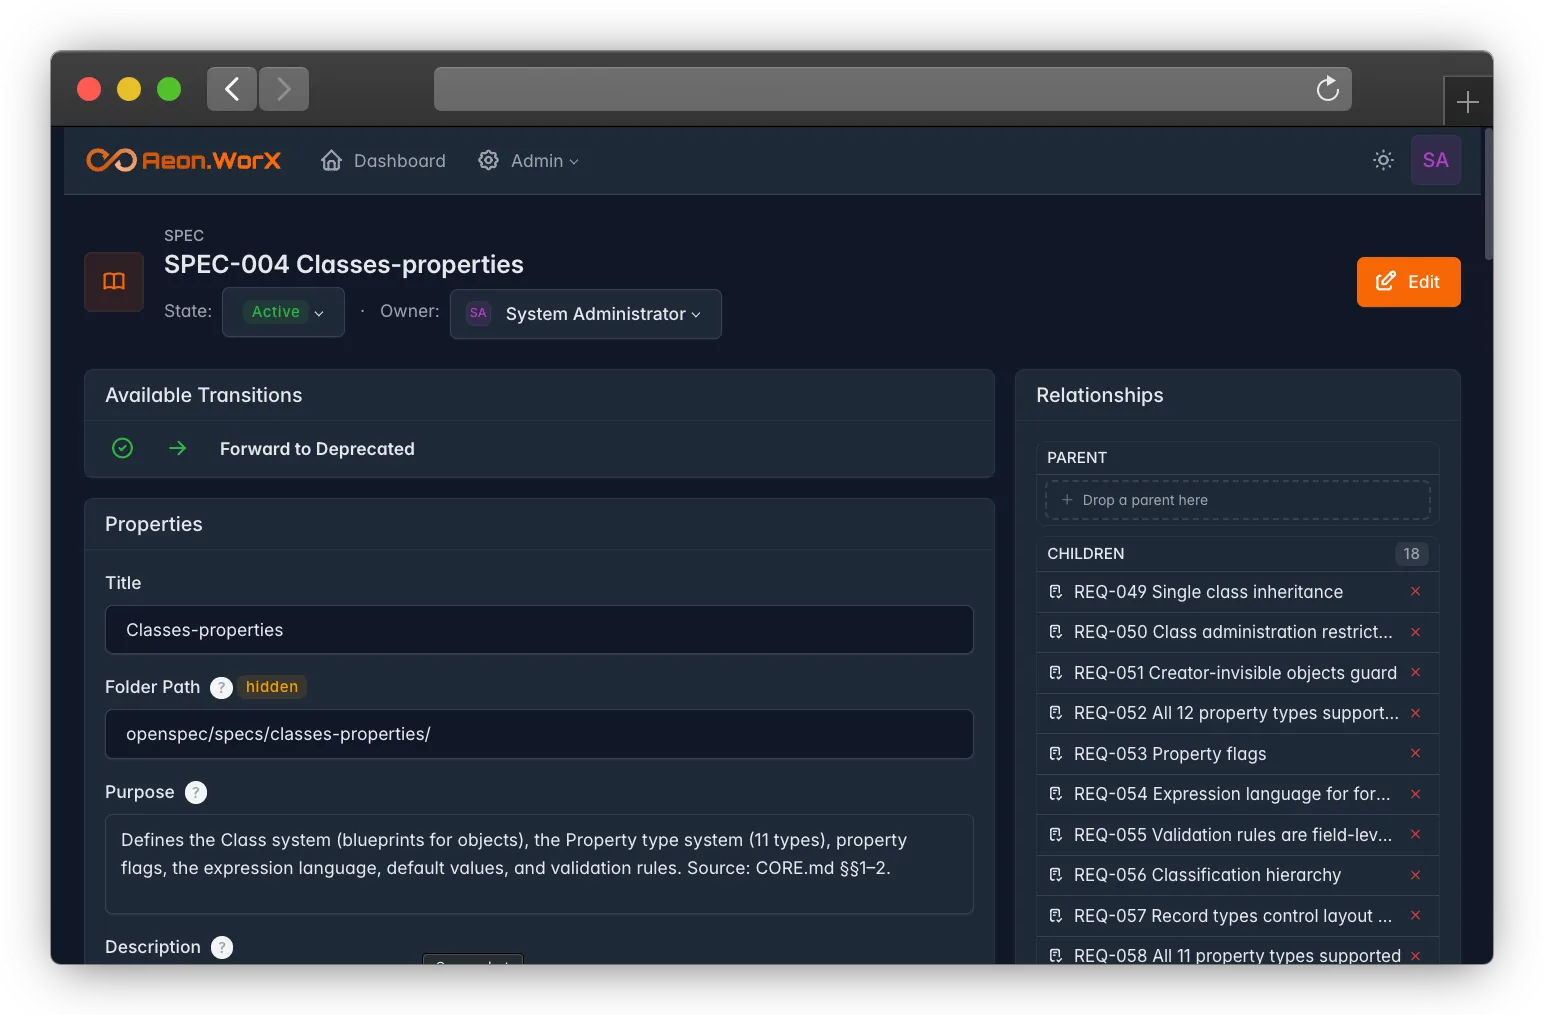Open the System Administrator owner dropdown
Viewport: 1544px width, 1015px height.
[x=586, y=314]
